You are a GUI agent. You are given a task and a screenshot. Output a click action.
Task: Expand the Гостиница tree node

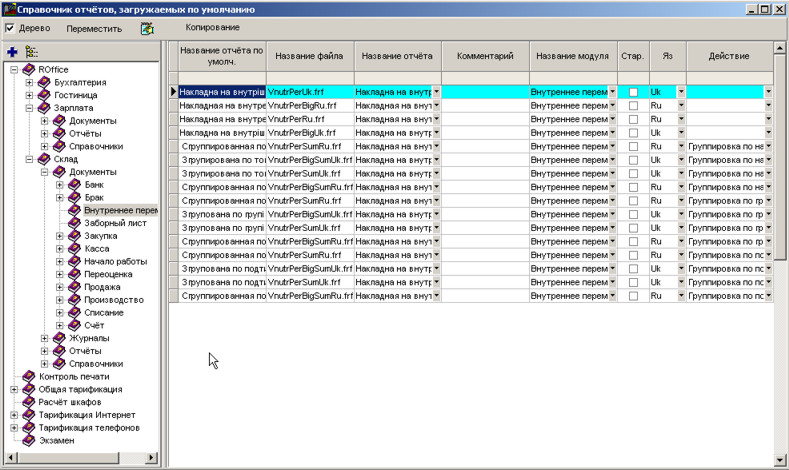pos(30,95)
